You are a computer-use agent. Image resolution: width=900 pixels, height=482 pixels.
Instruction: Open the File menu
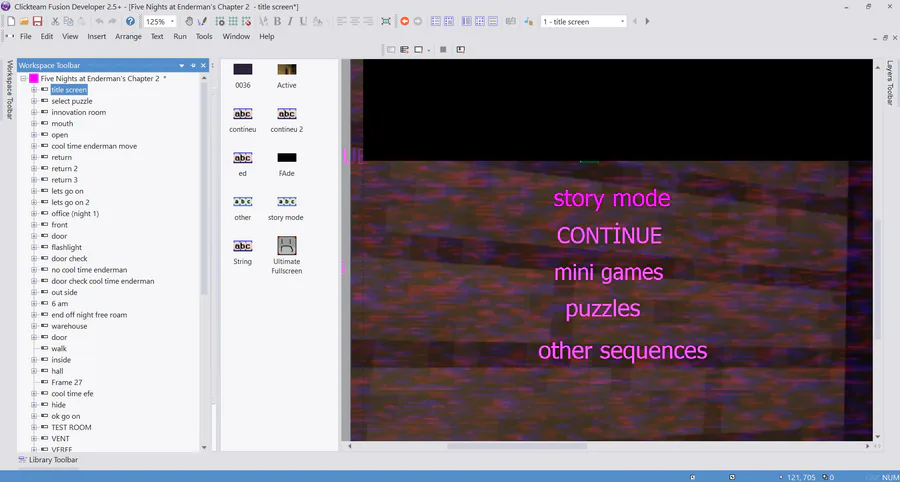[26, 36]
